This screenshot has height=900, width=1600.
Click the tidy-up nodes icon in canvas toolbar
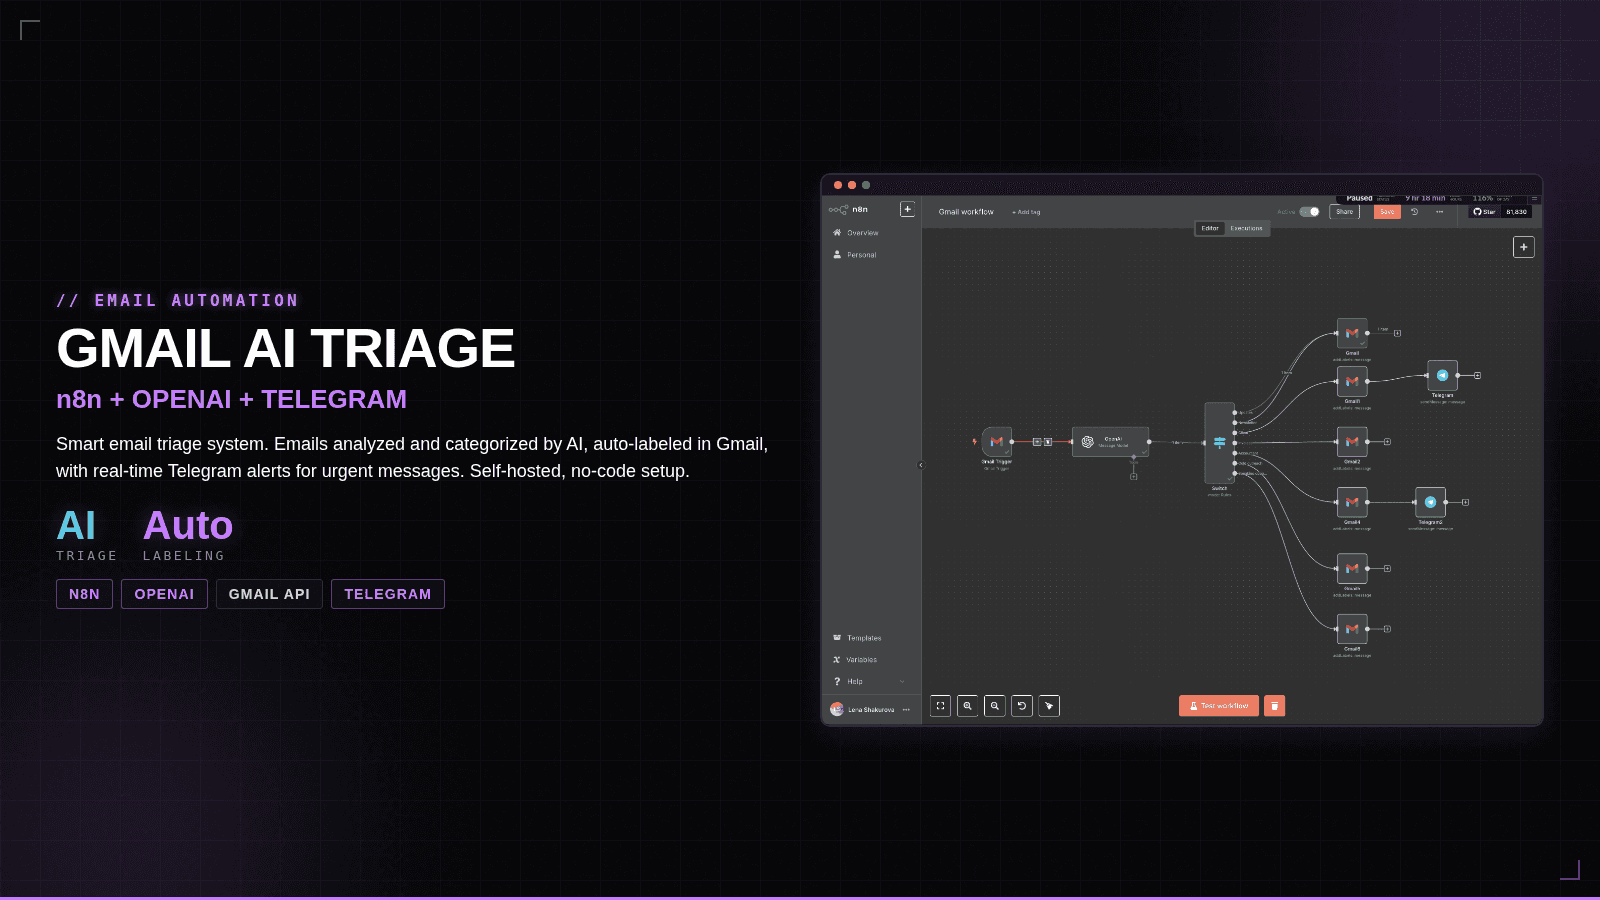point(1049,706)
